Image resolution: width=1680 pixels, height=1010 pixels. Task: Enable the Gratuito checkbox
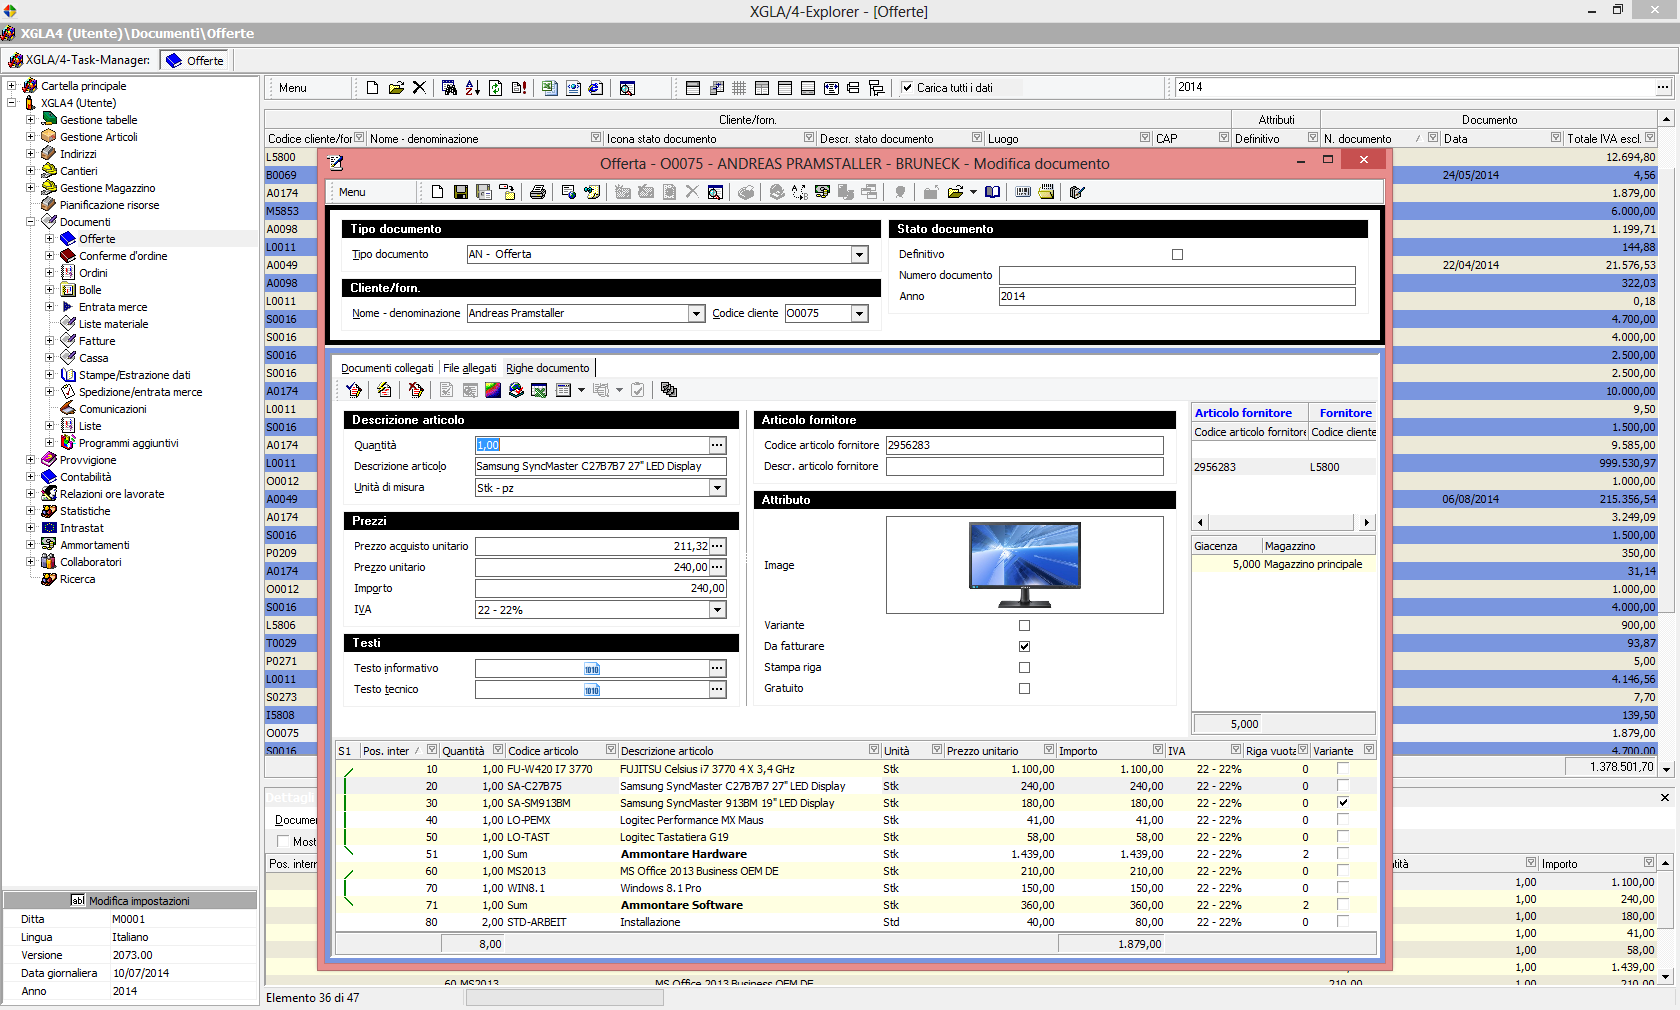tap(1024, 688)
